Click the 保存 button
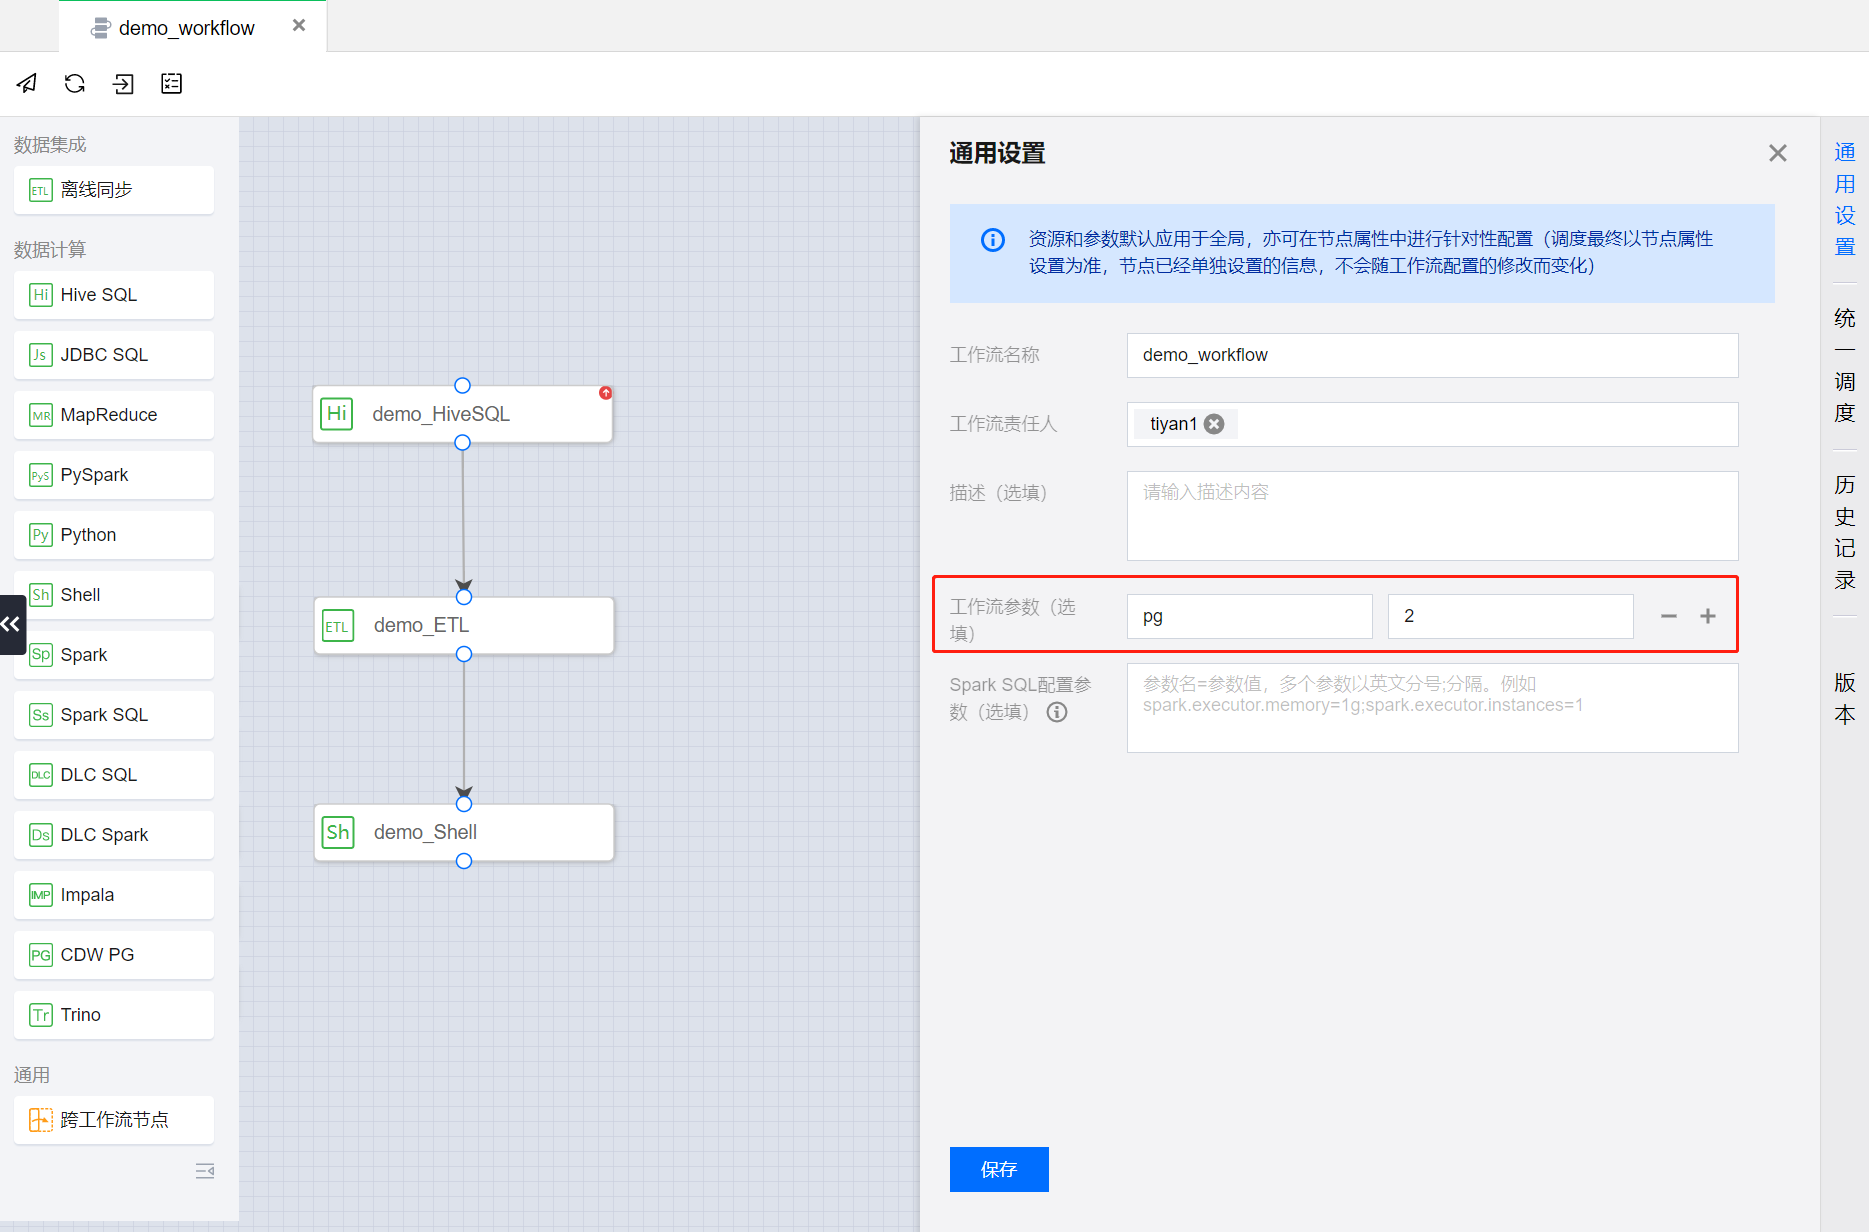The image size is (1869, 1232). 999,1169
